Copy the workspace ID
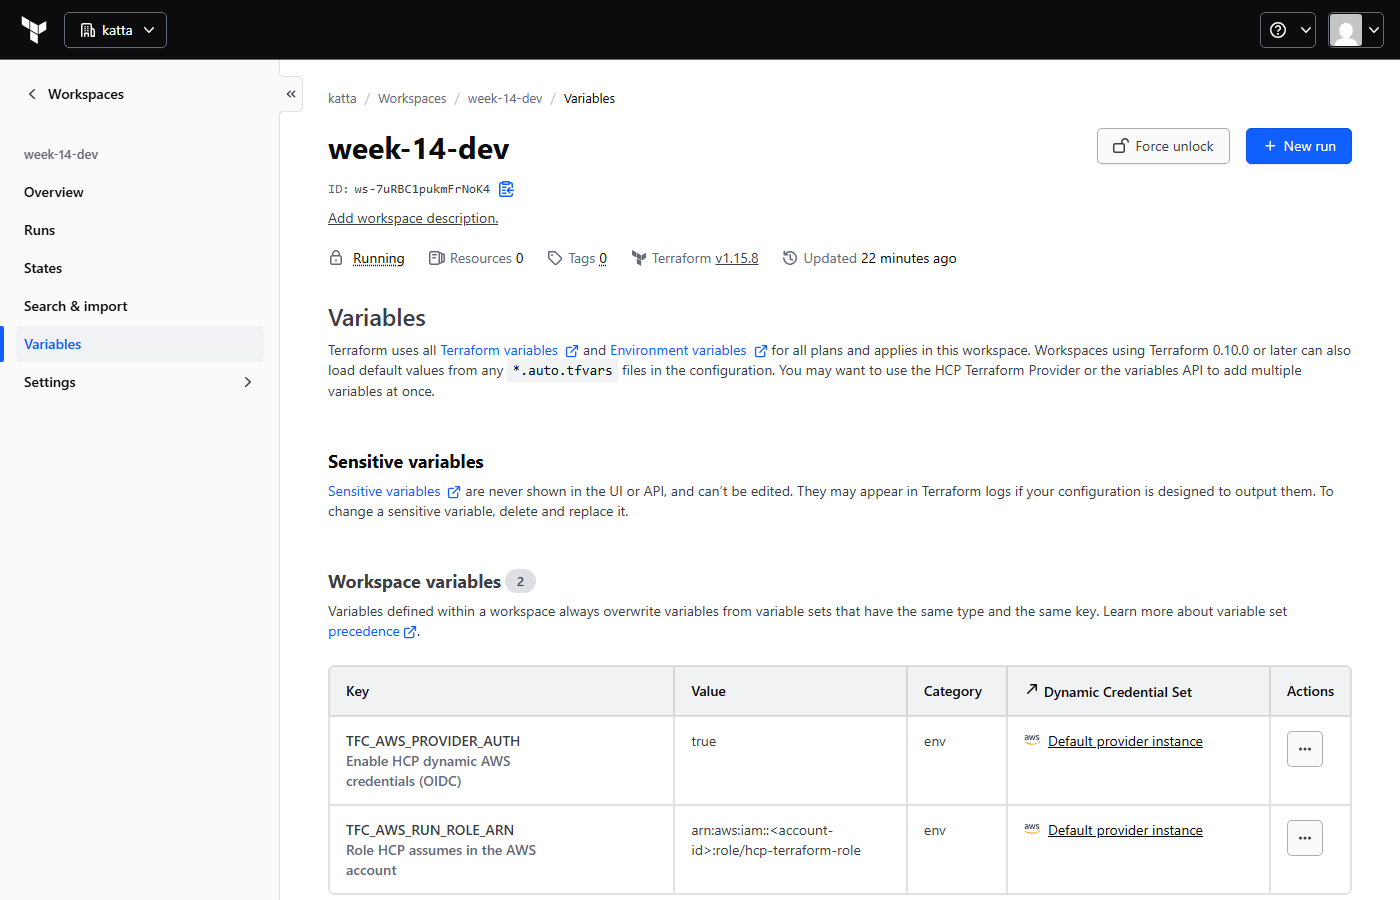This screenshot has width=1400, height=900. click(507, 189)
